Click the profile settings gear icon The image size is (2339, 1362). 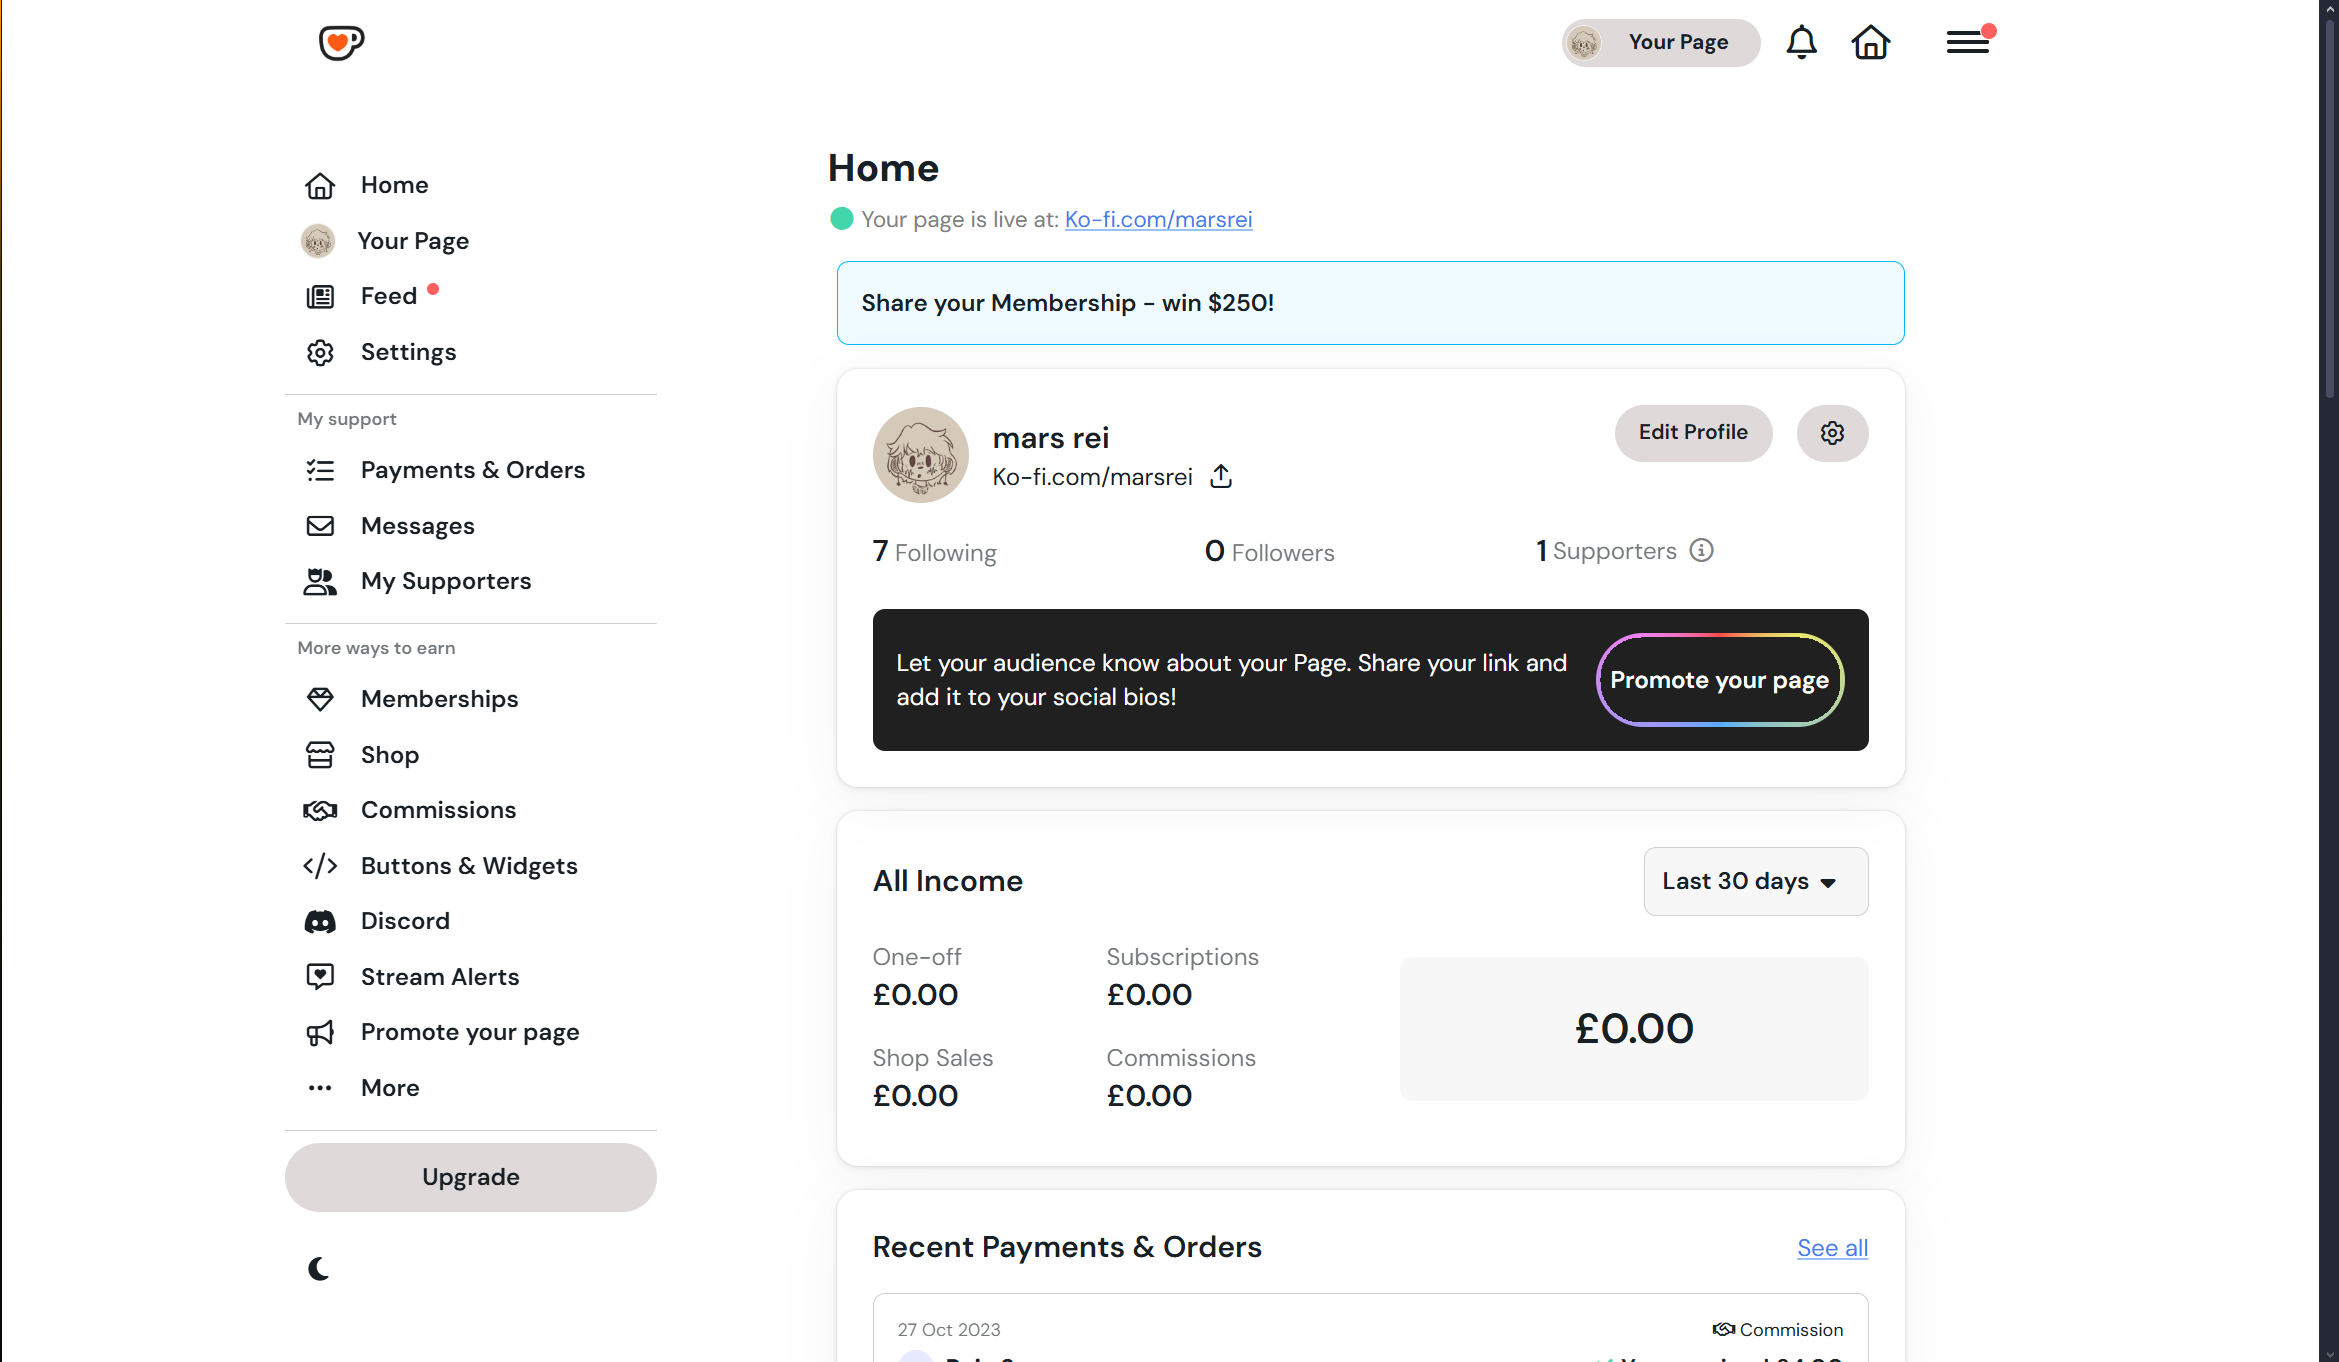point(1832,433)
